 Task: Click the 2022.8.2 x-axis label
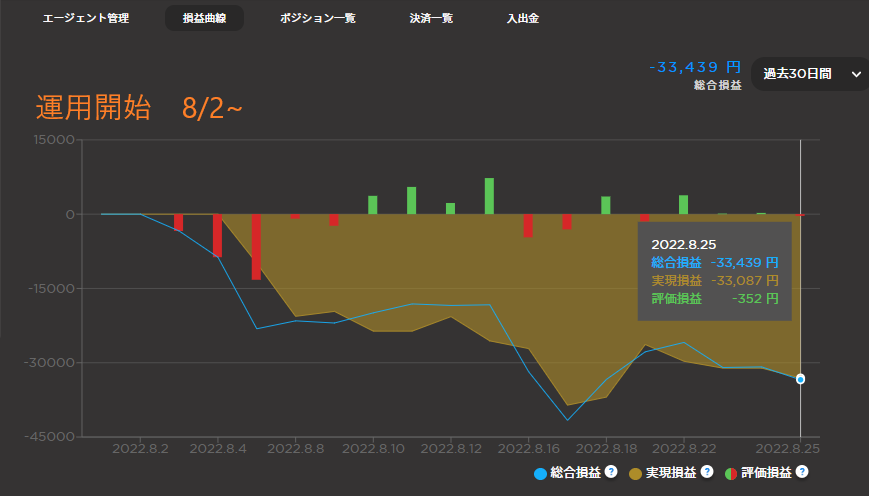click(x=140, y=448)
